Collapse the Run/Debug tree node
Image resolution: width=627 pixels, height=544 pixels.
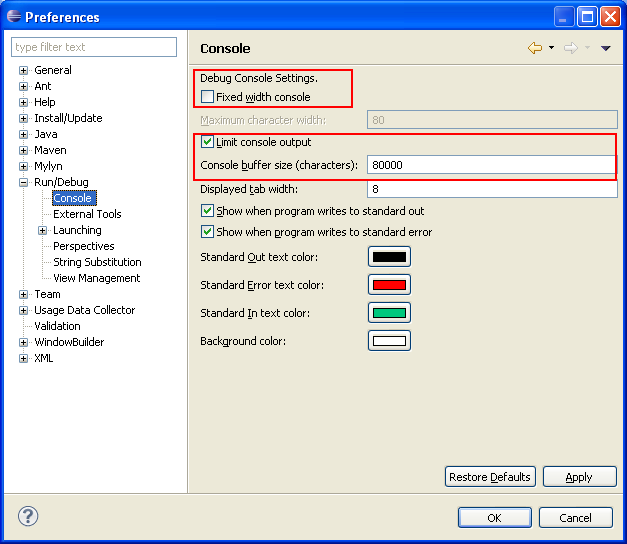coord(23,182)
